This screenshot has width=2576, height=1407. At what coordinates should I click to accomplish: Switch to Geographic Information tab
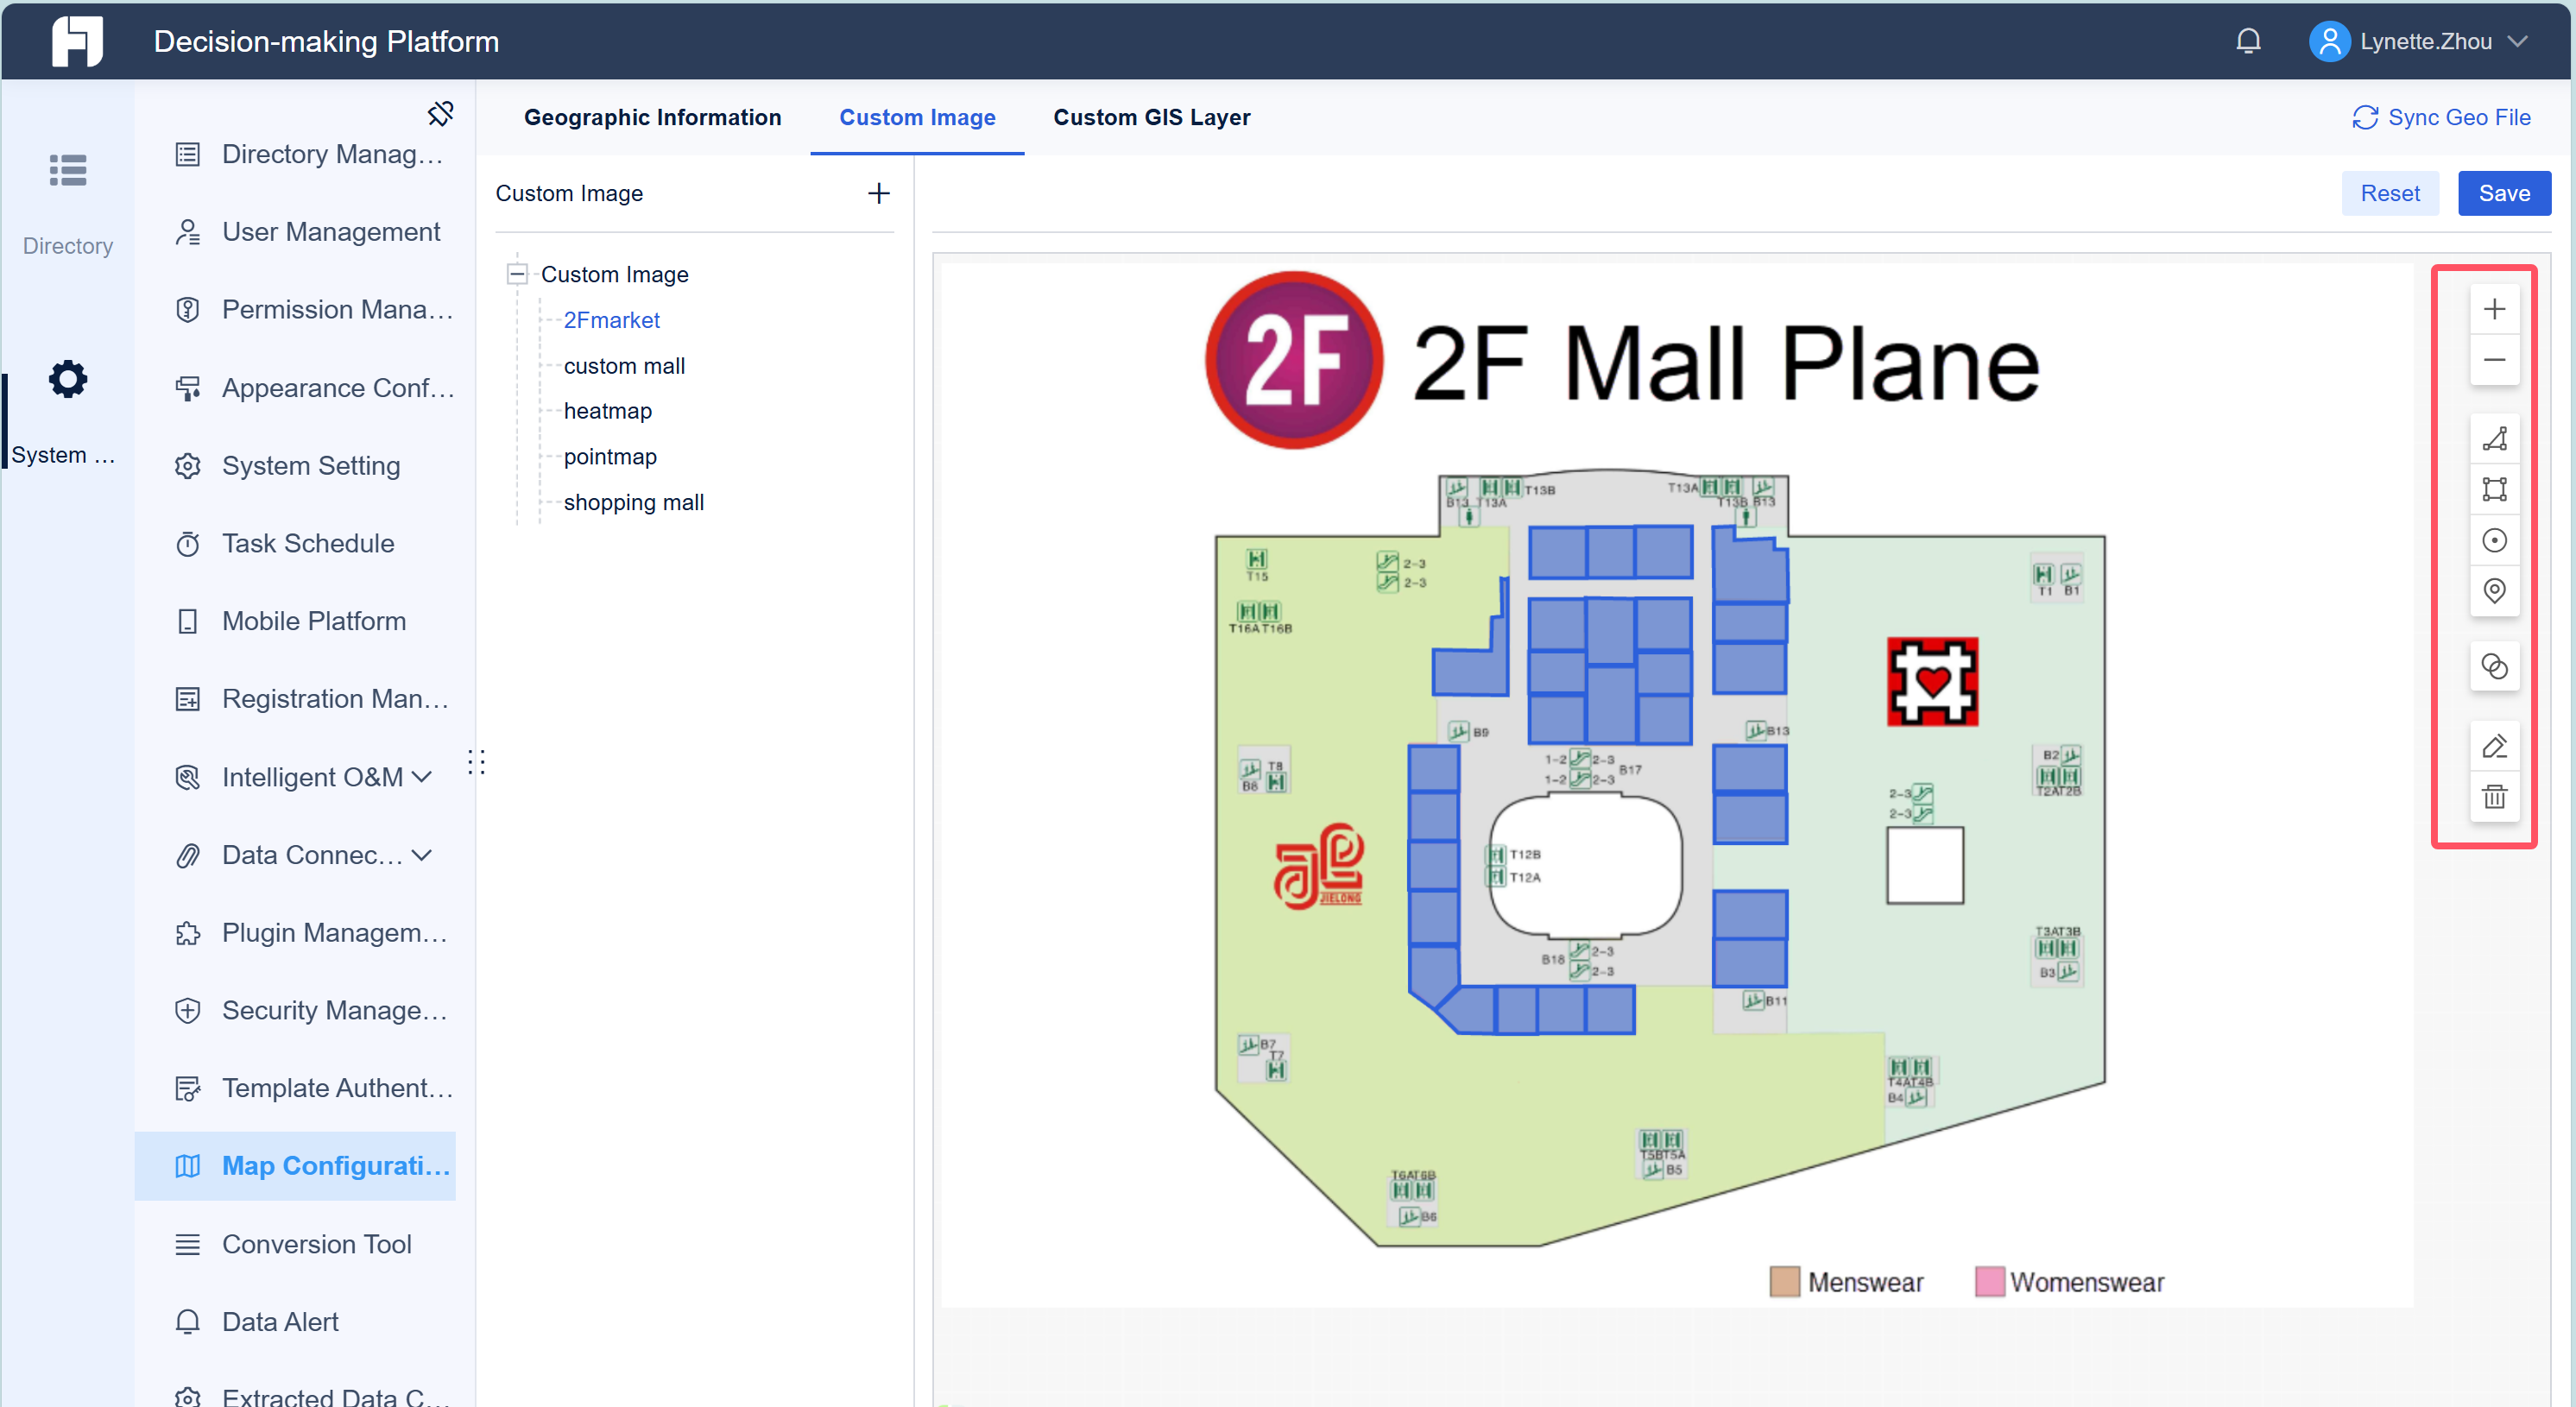[x=652, y=117]
